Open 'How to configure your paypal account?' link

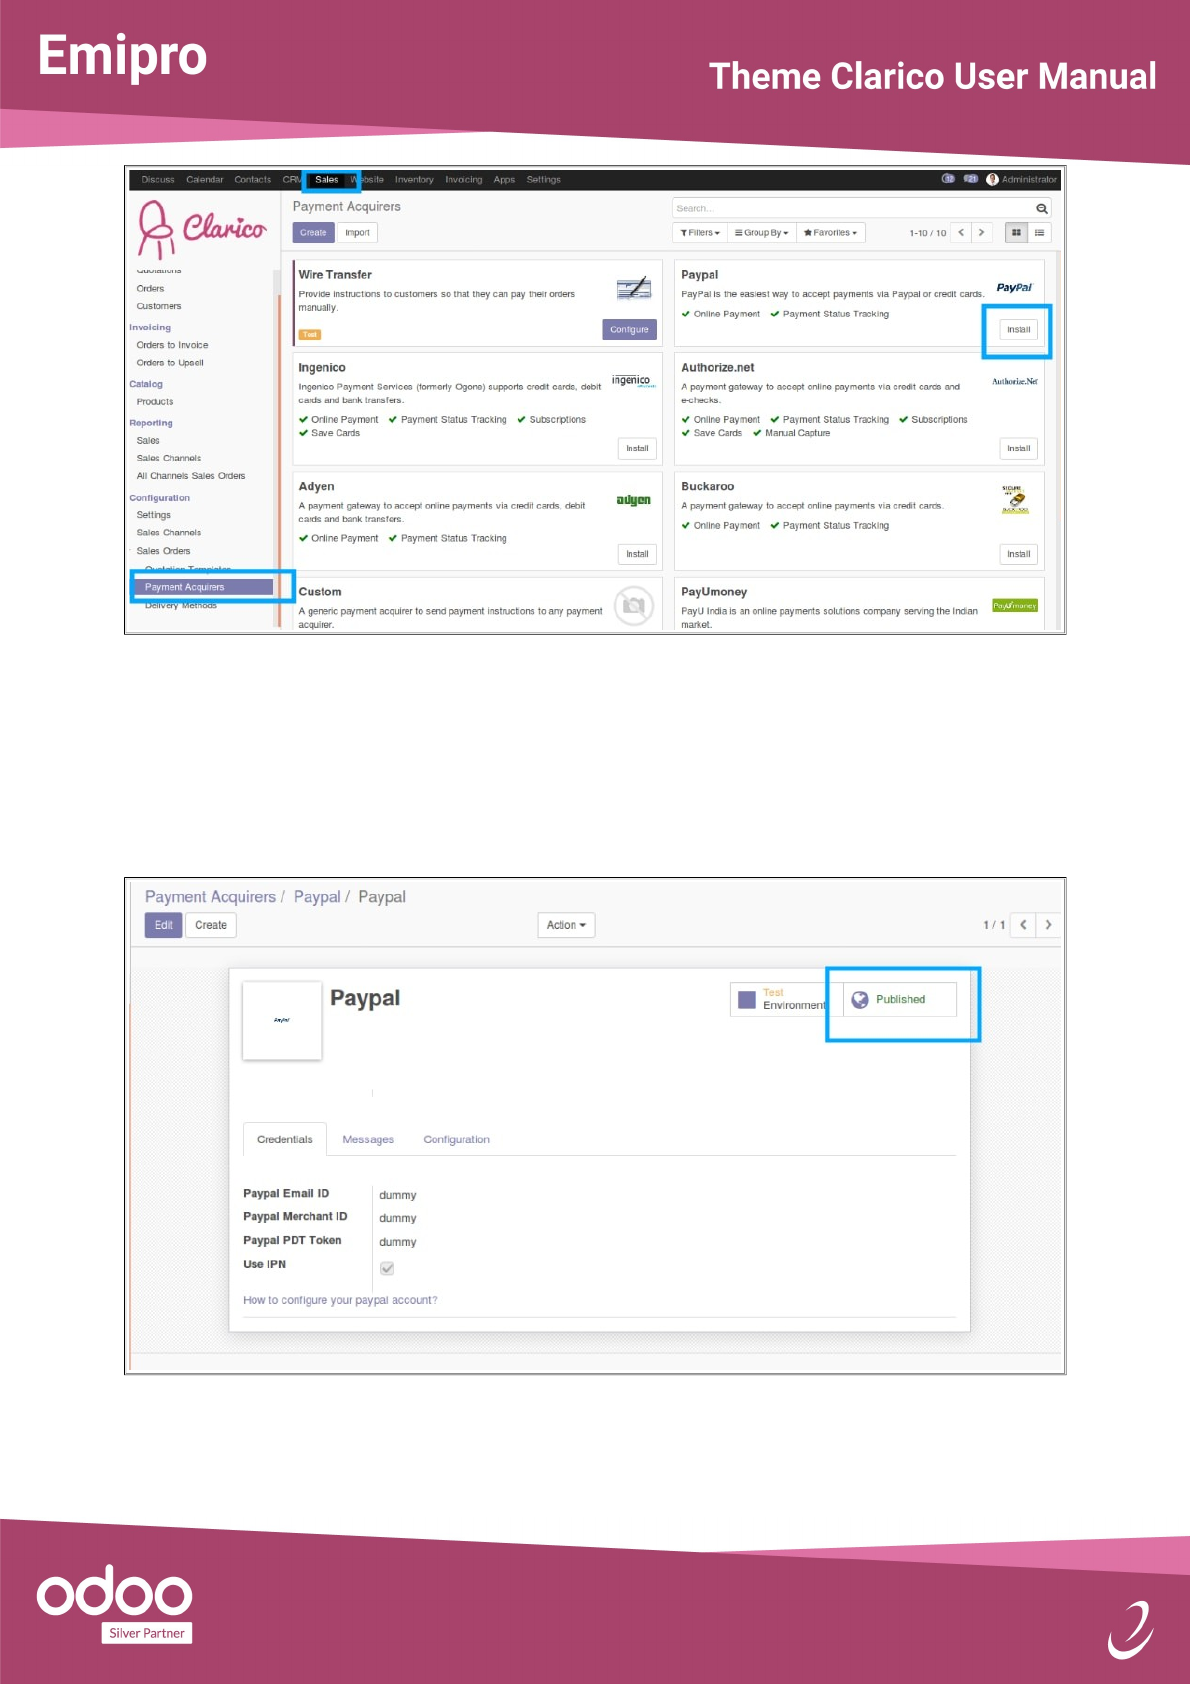(x=340, y=1300)
